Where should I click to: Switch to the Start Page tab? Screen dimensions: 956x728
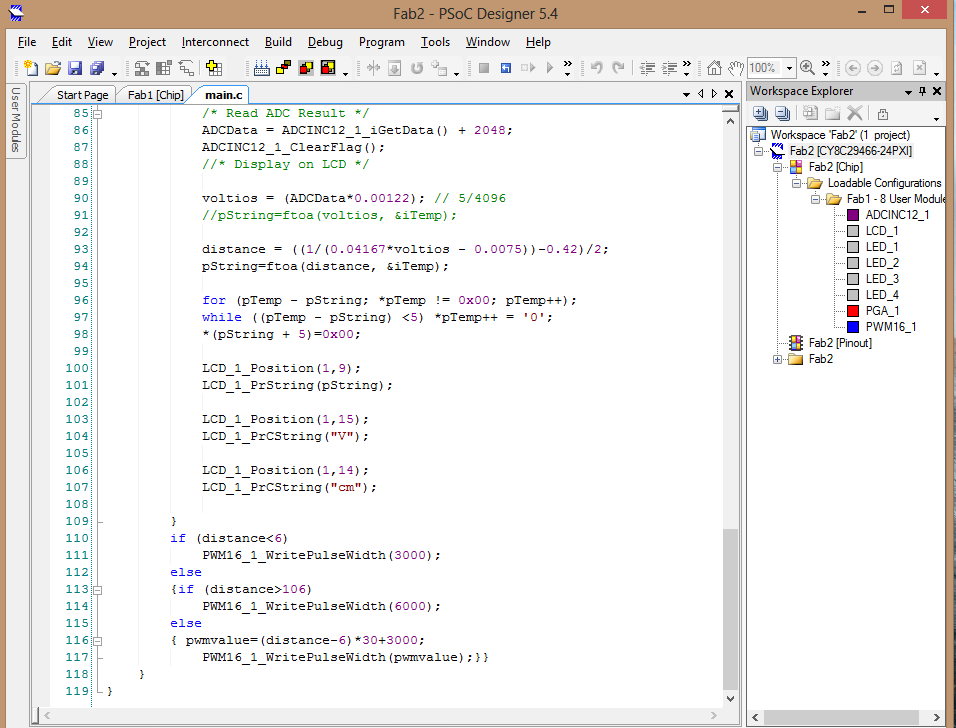tap(82, 95)
